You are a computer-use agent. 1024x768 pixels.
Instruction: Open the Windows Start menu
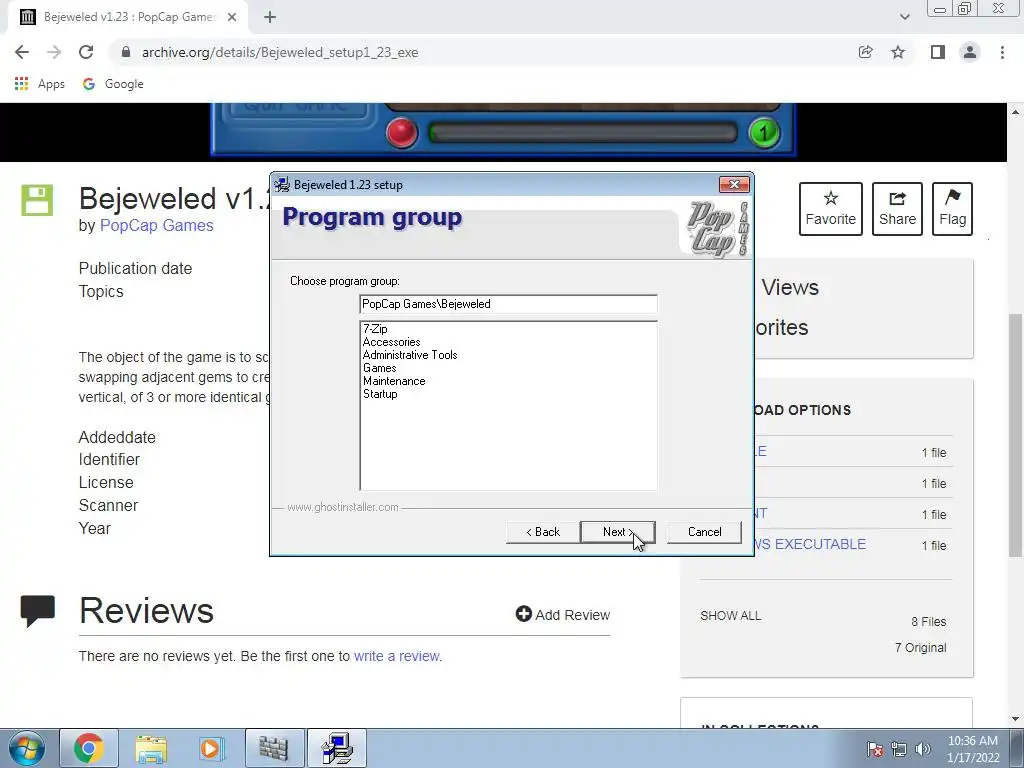point(26,748)
